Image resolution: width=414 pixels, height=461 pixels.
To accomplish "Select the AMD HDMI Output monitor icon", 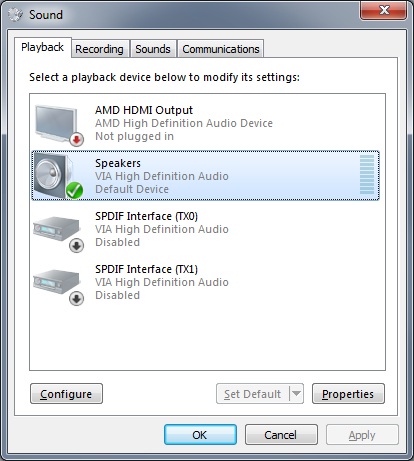I will (56, 124).
